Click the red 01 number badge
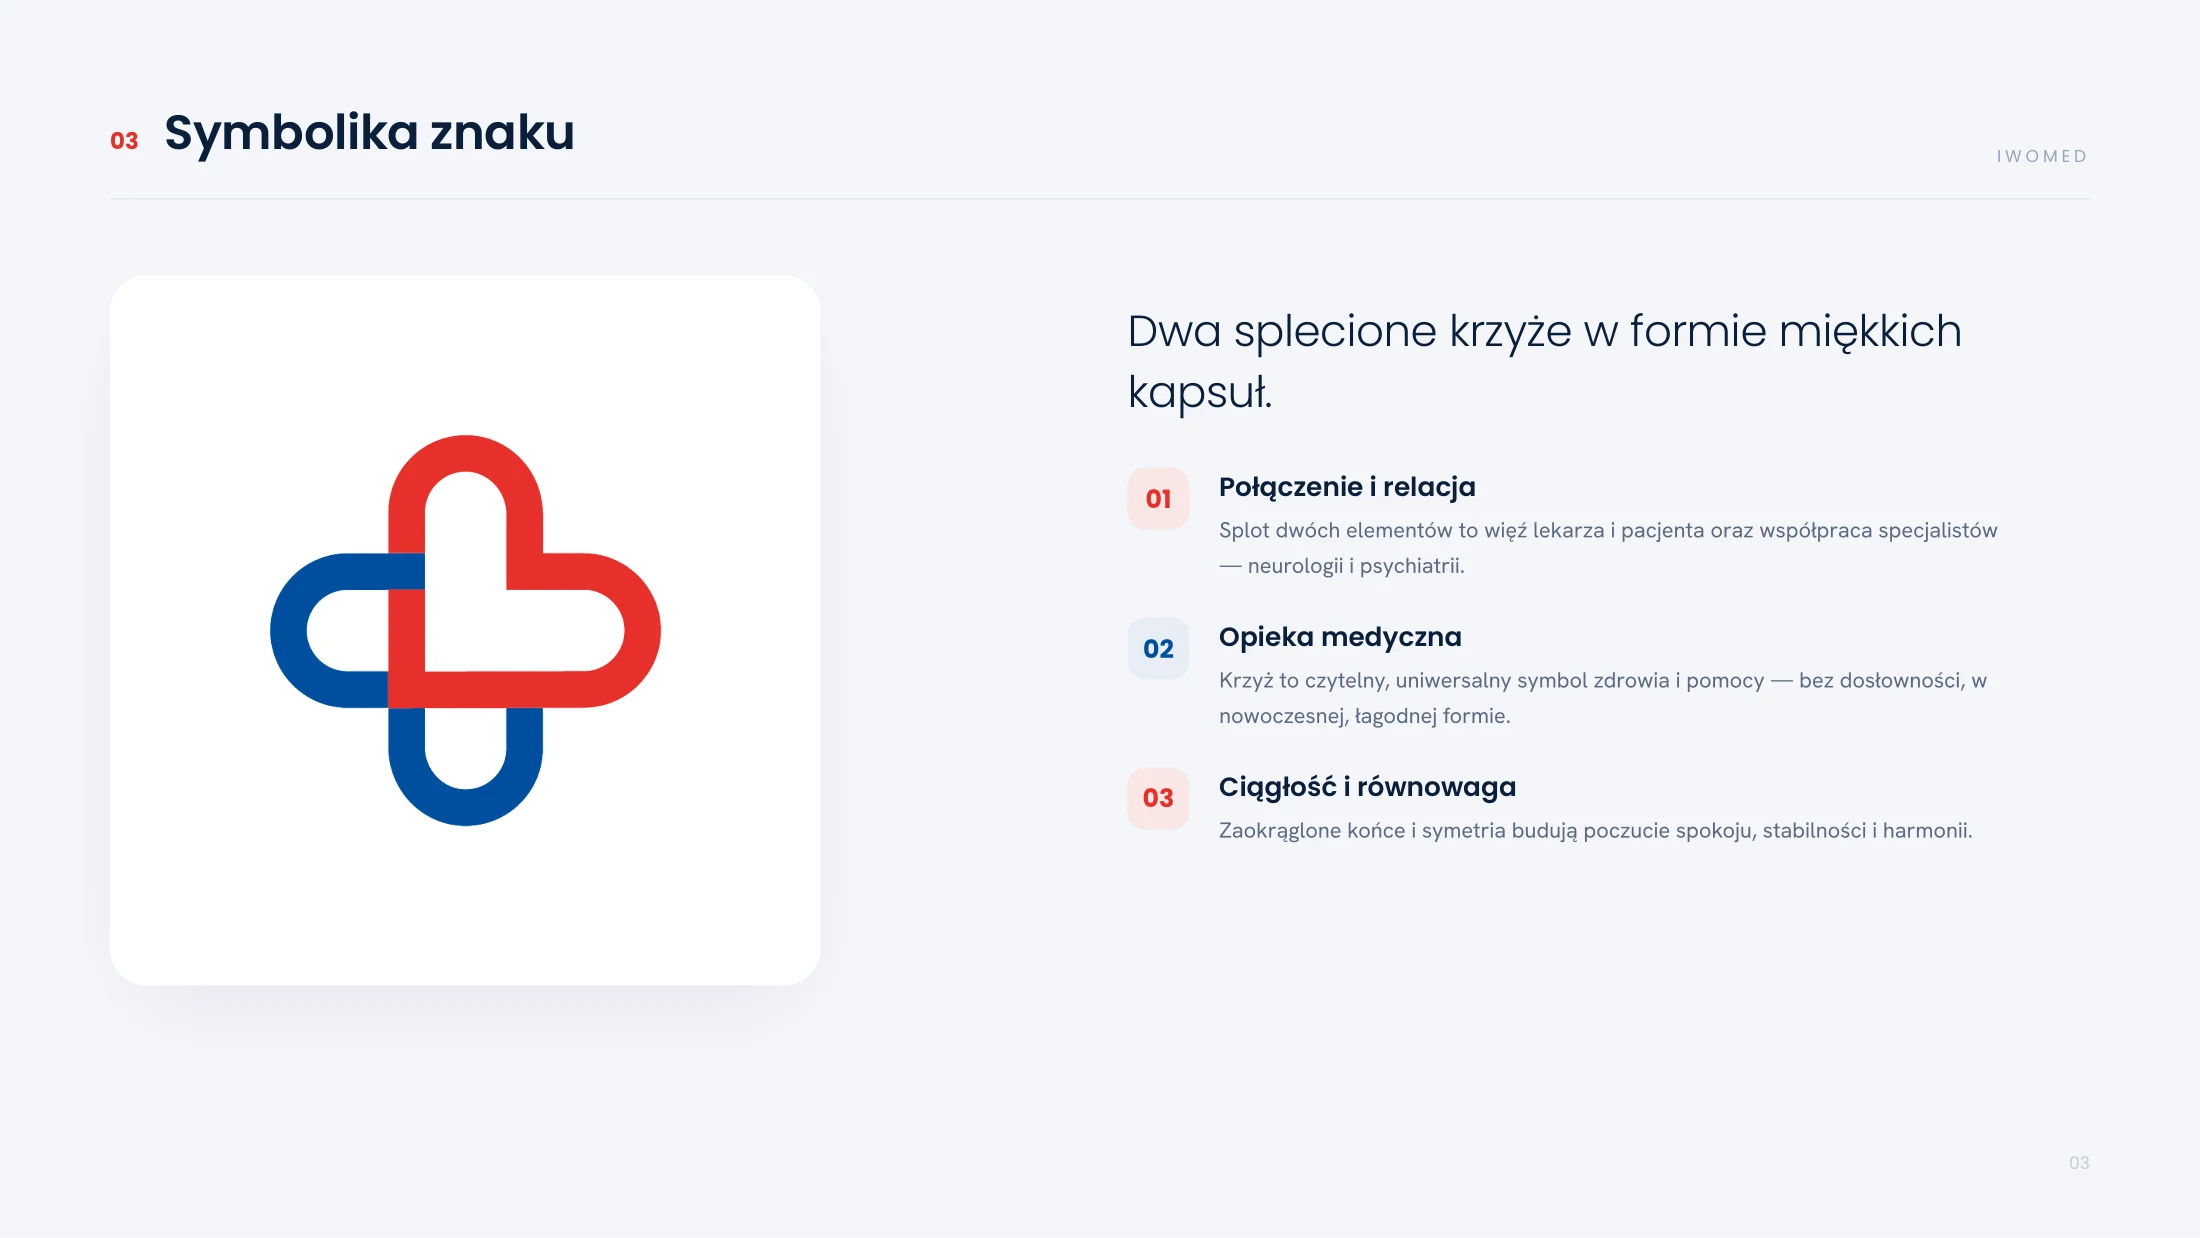The width and height of the screenshot is (2200, 1238). 1158,498
